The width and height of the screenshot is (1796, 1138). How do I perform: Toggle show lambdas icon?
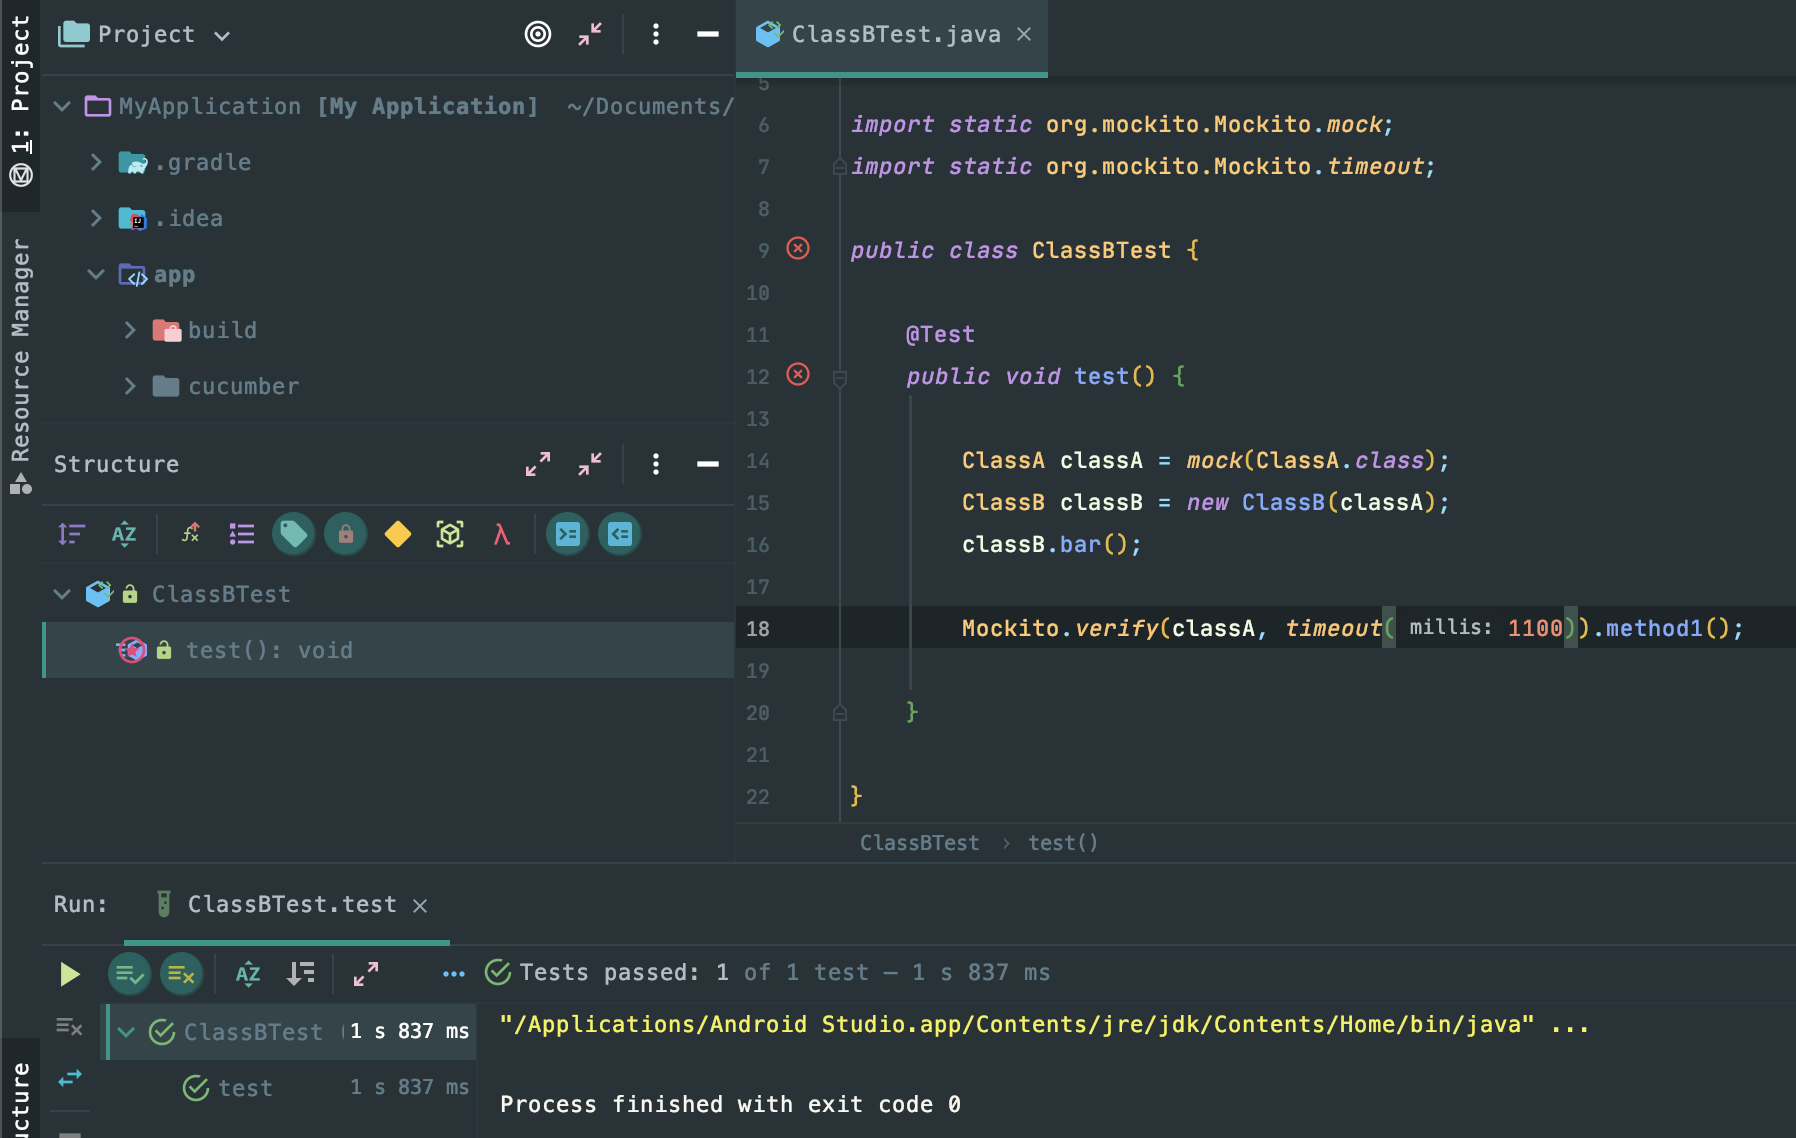click(502, 534)
